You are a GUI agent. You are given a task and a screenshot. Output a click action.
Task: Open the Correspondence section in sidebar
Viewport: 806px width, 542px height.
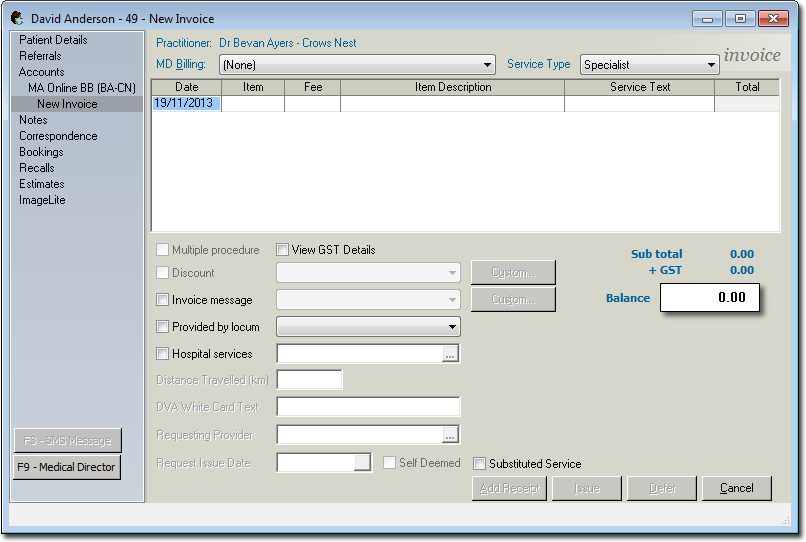tap(58, 136)
